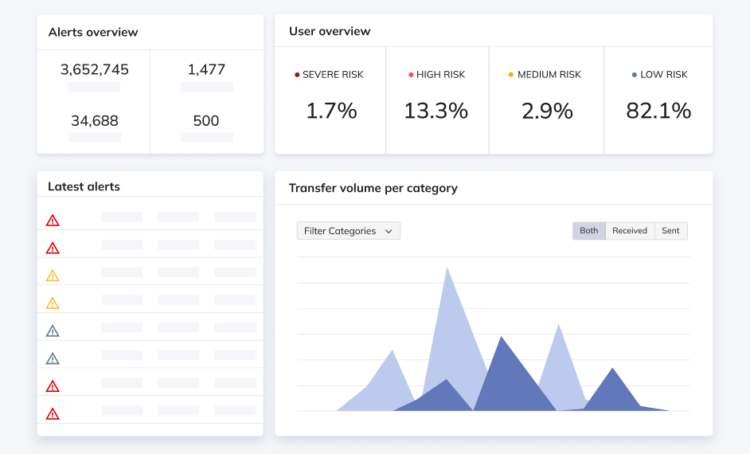Click the Medium Risk orange dot
750x454 pixels.
(511, 75)
